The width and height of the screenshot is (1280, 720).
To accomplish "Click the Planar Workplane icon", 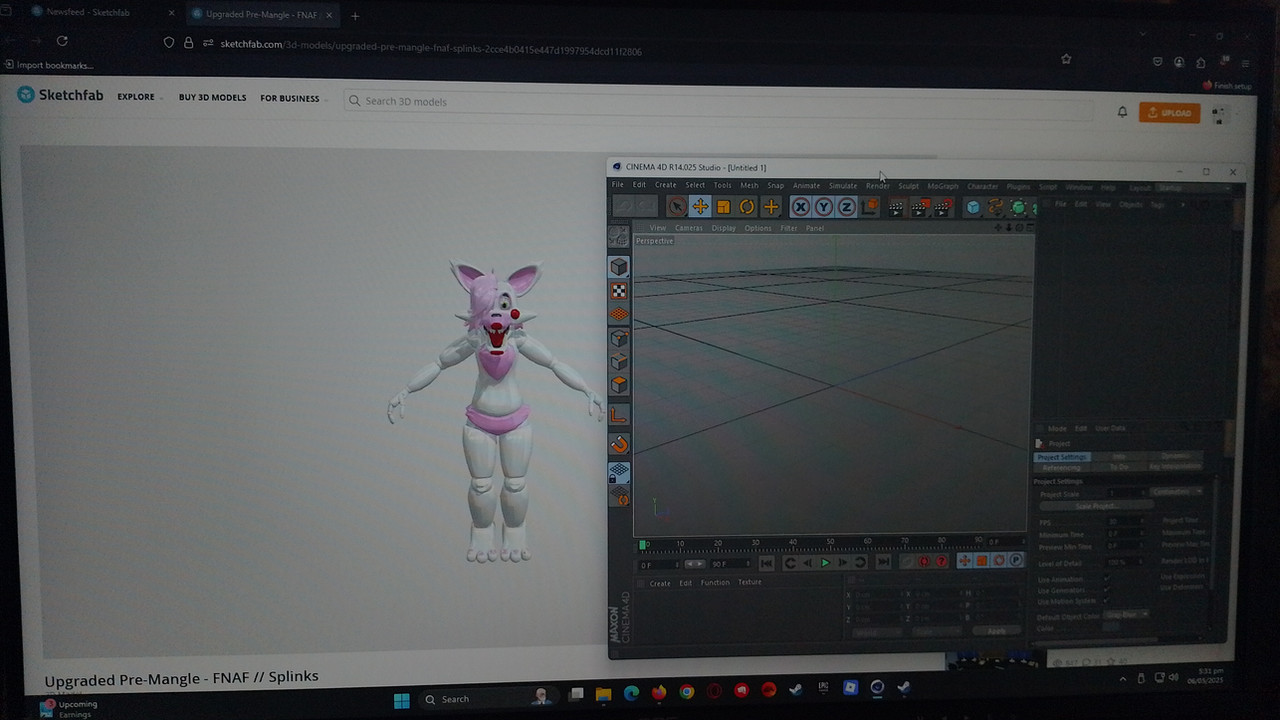I will click(x=619, y=497).
